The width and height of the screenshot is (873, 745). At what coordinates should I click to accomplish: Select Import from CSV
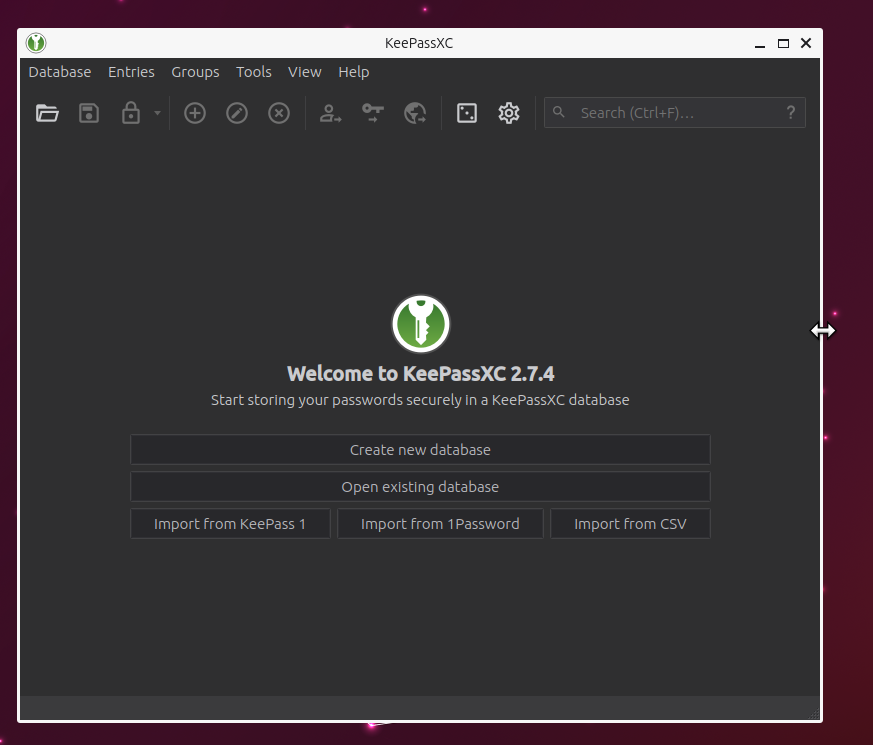tap(629, 523)
